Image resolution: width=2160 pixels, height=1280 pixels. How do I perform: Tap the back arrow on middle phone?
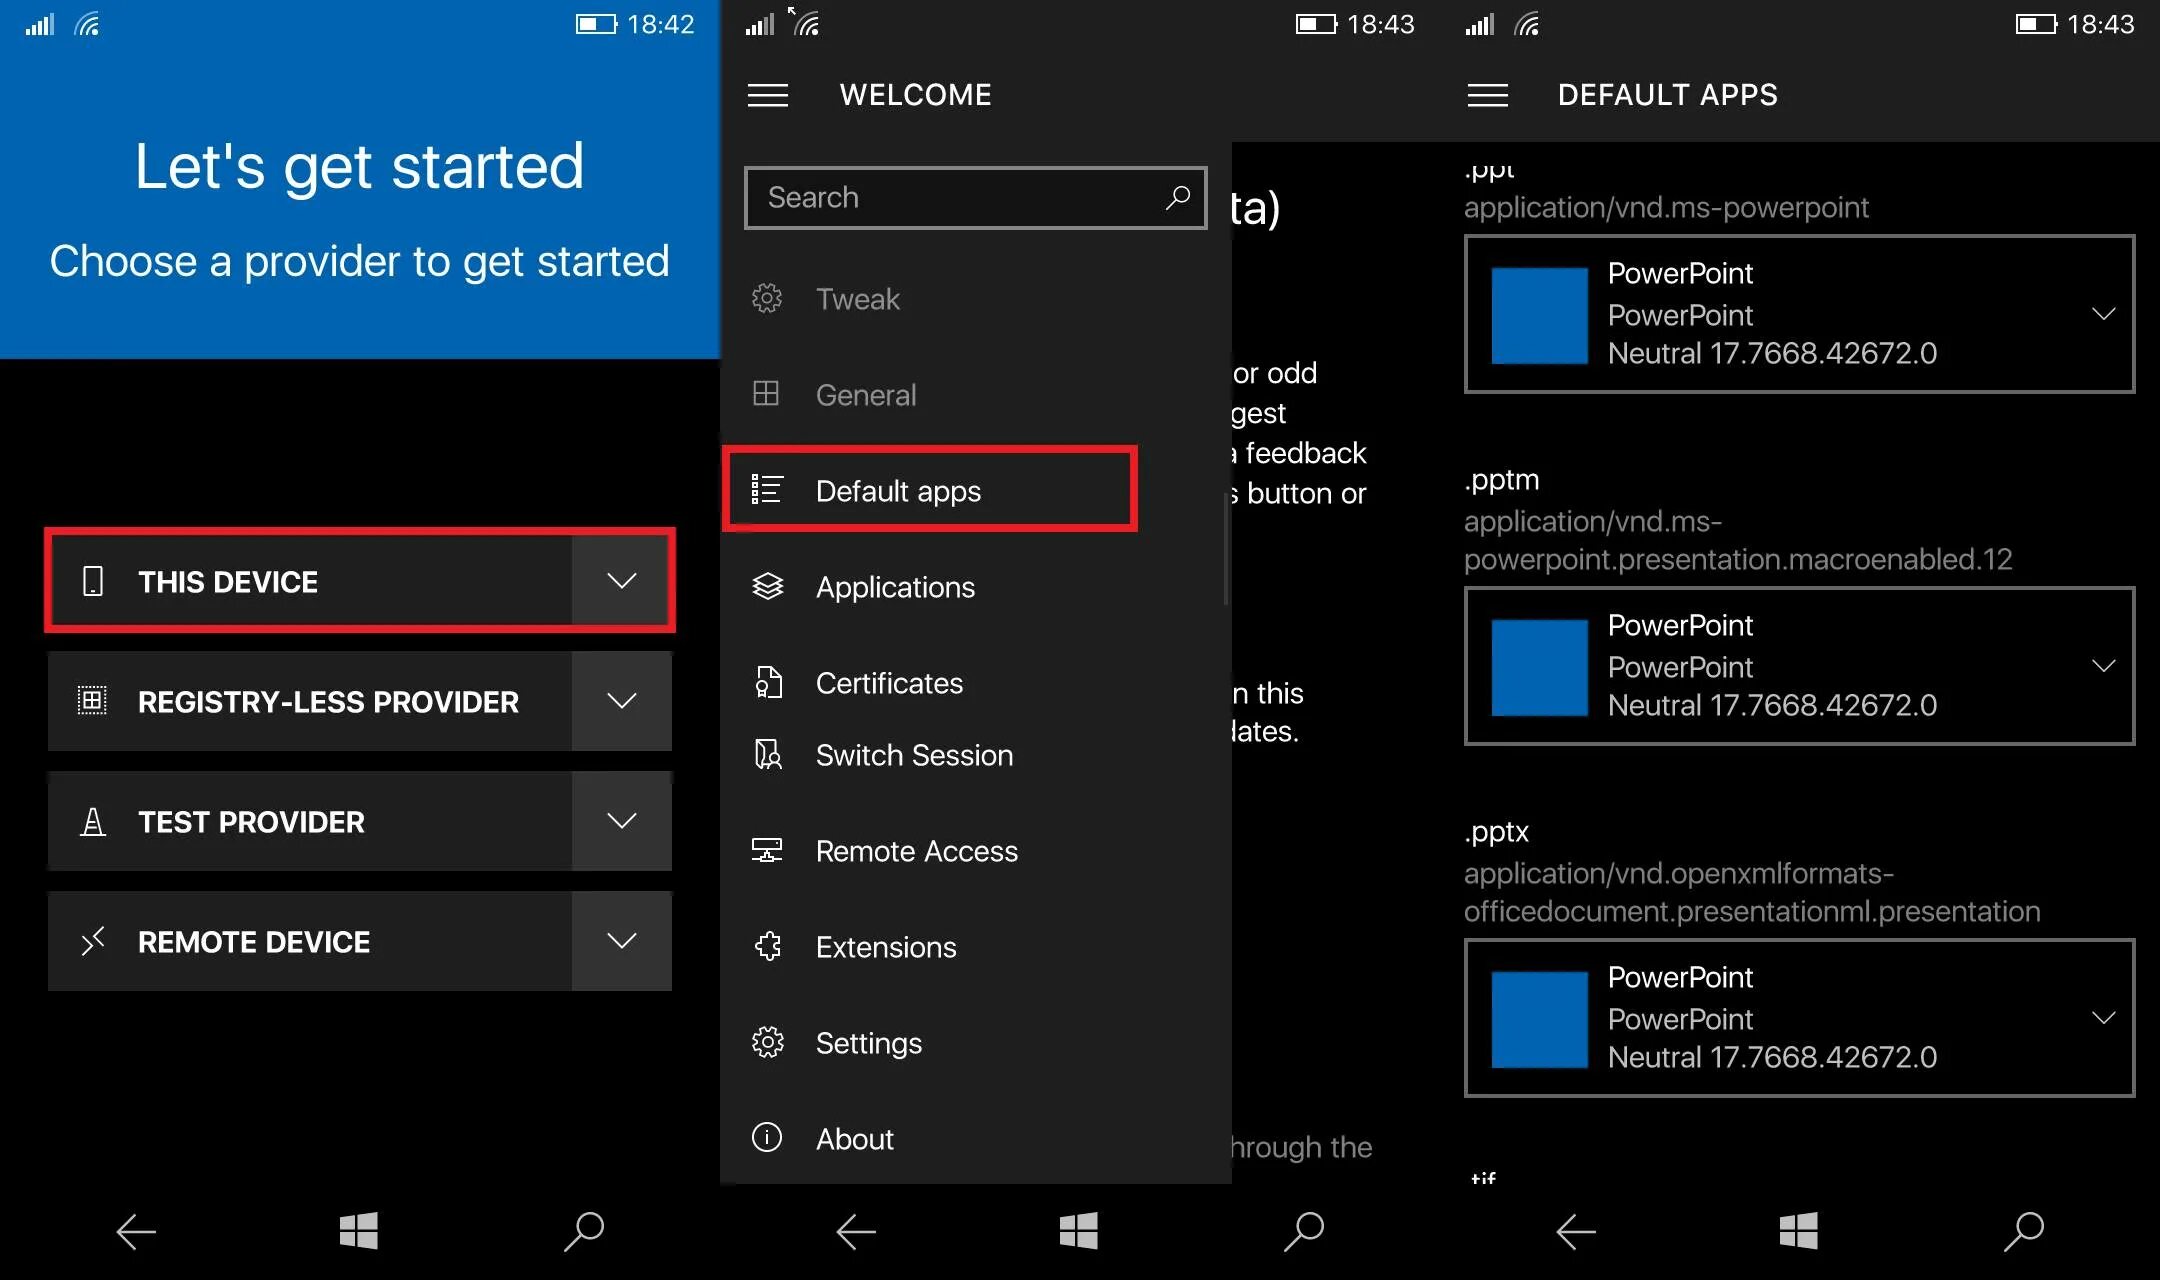[856, 1232]
